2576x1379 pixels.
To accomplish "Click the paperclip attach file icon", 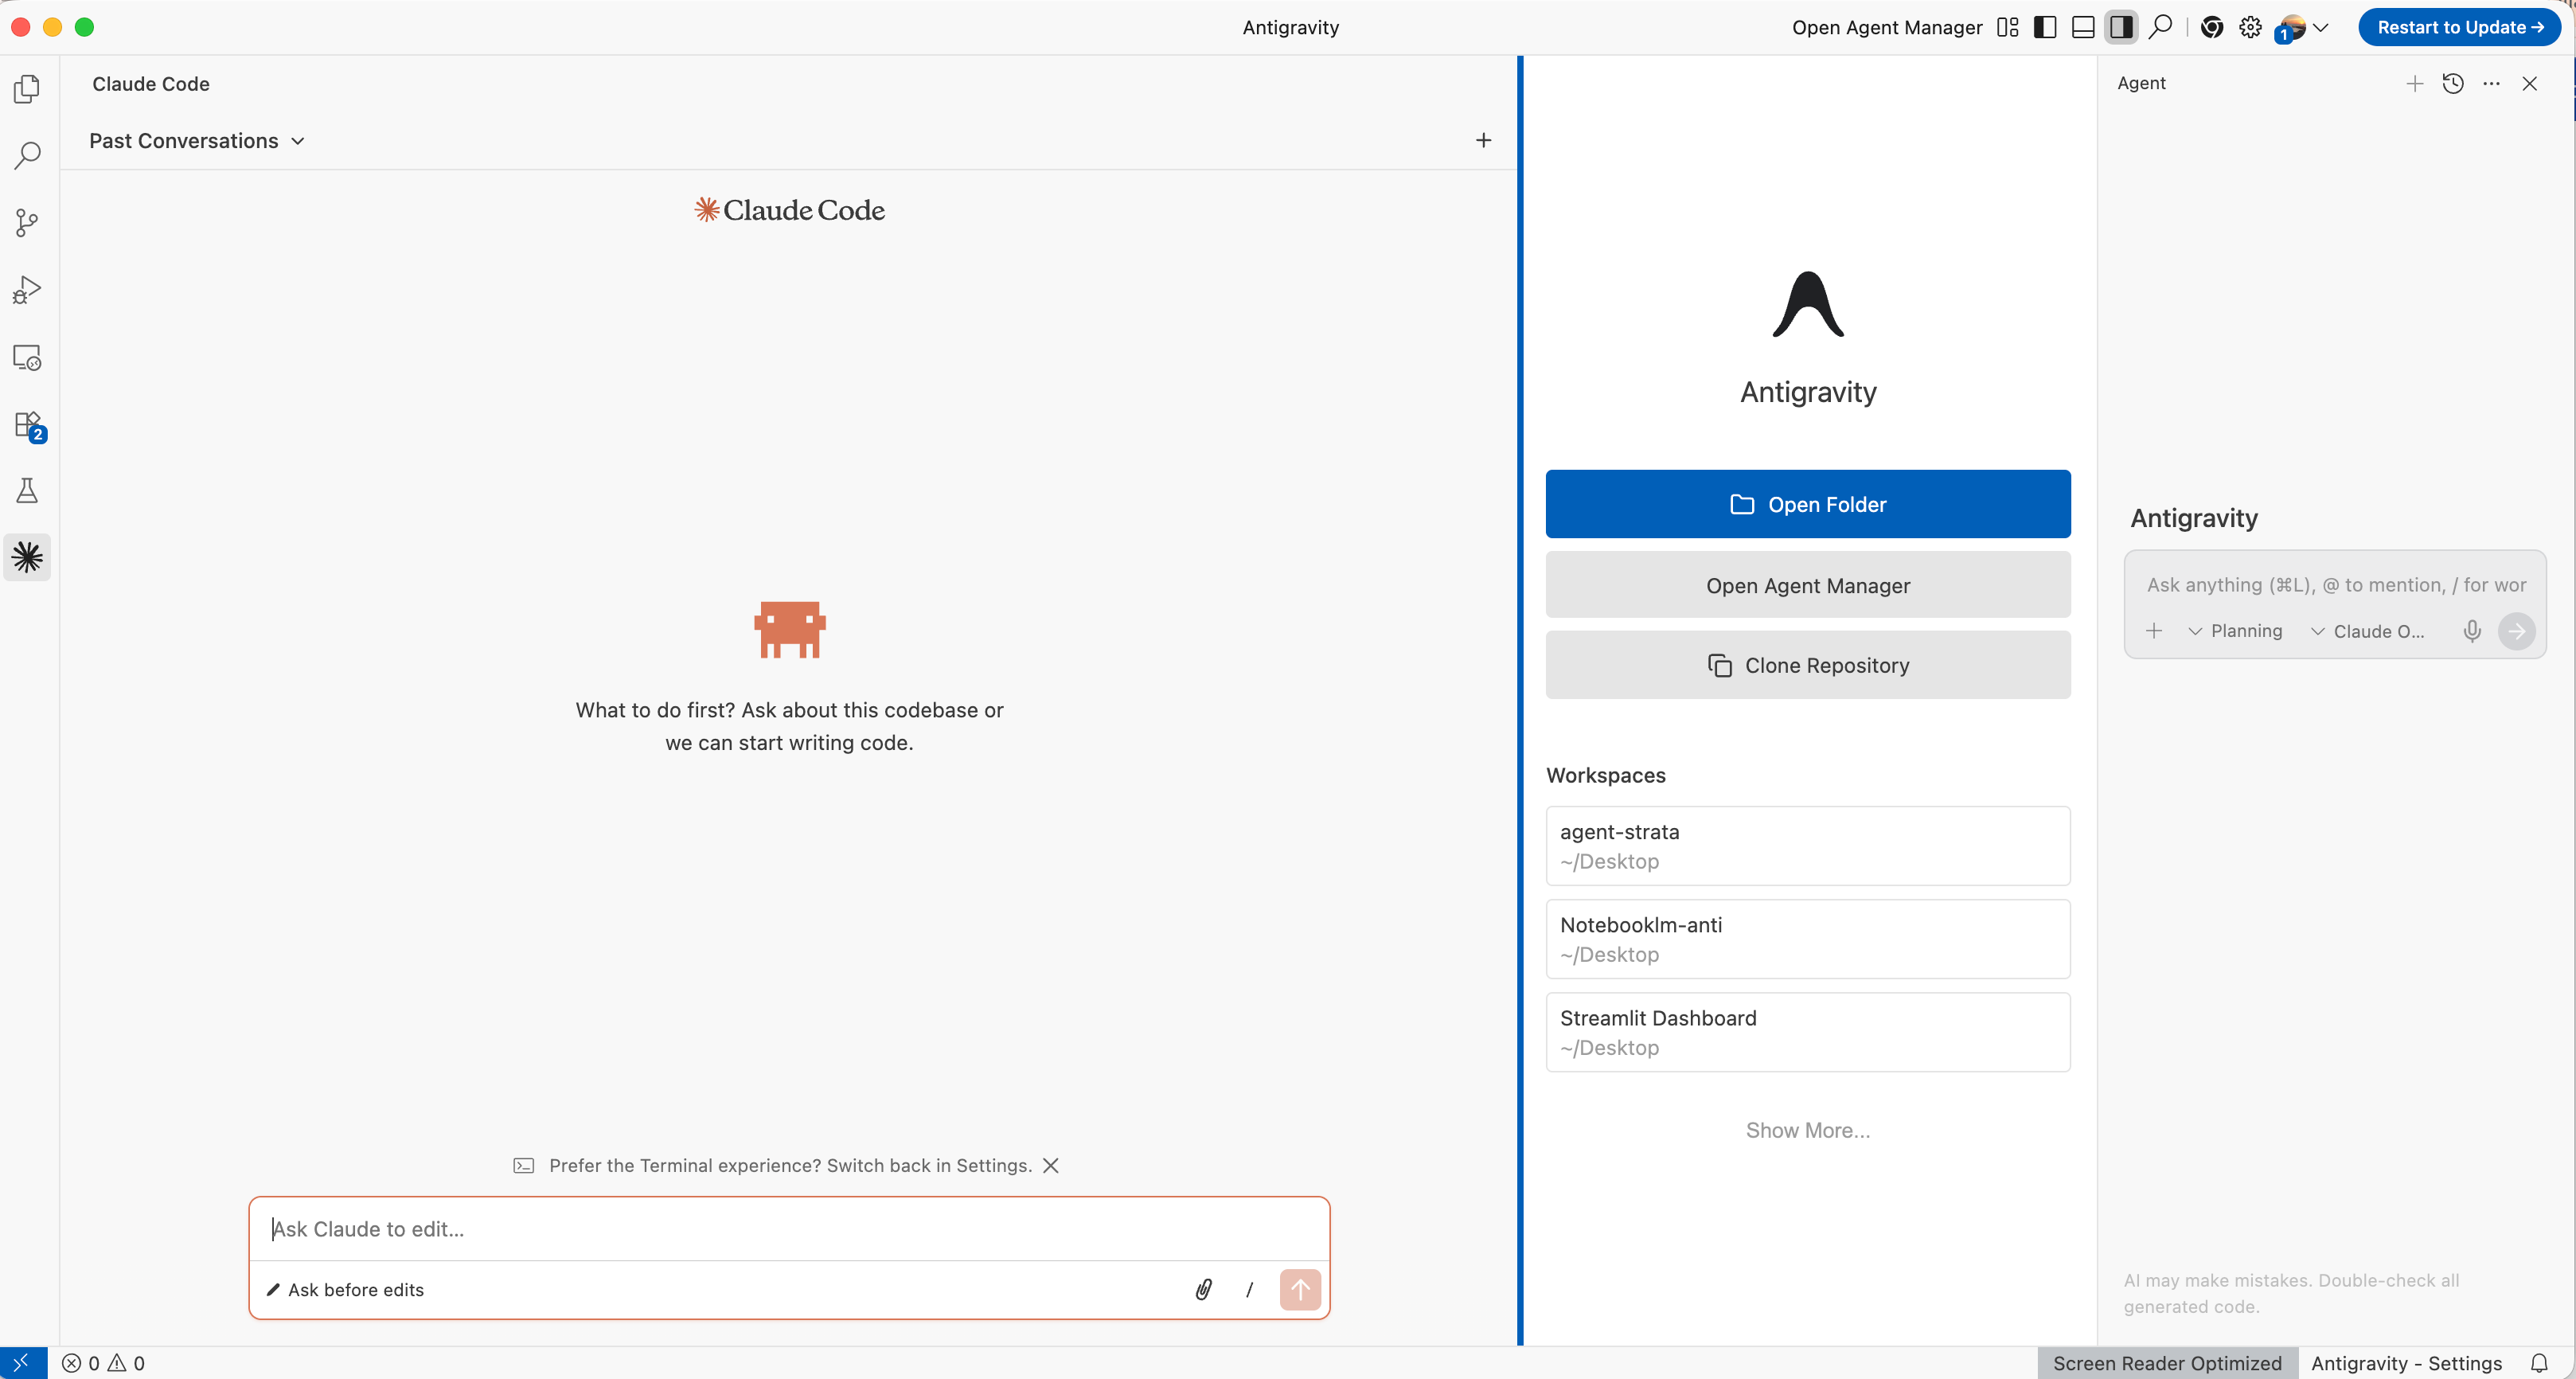I will 1203,1289.
